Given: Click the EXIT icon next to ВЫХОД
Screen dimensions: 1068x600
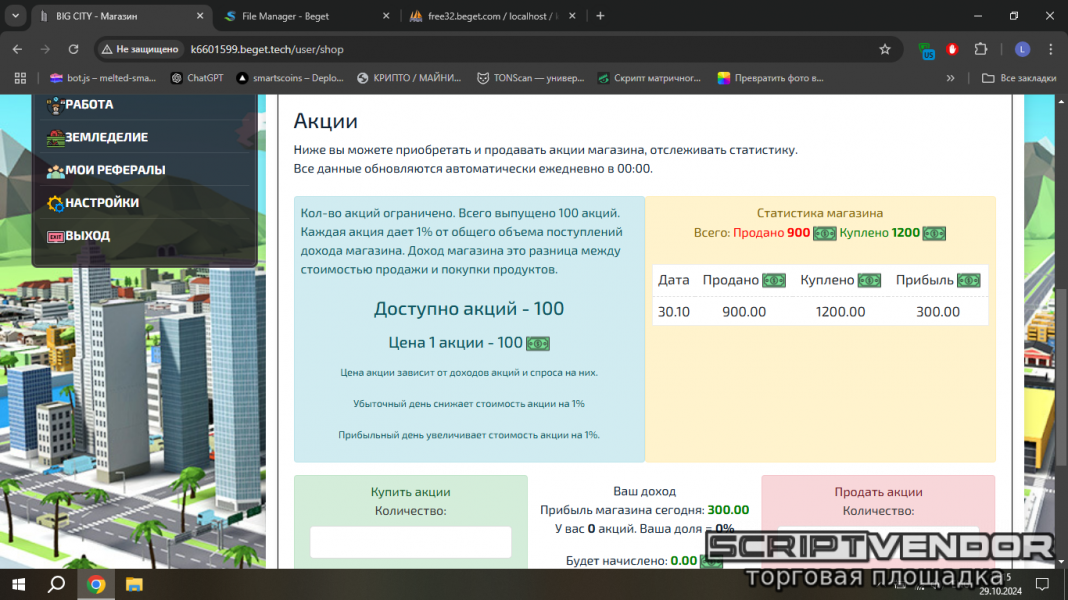Looking at the screenshot, I should [56, 235].
